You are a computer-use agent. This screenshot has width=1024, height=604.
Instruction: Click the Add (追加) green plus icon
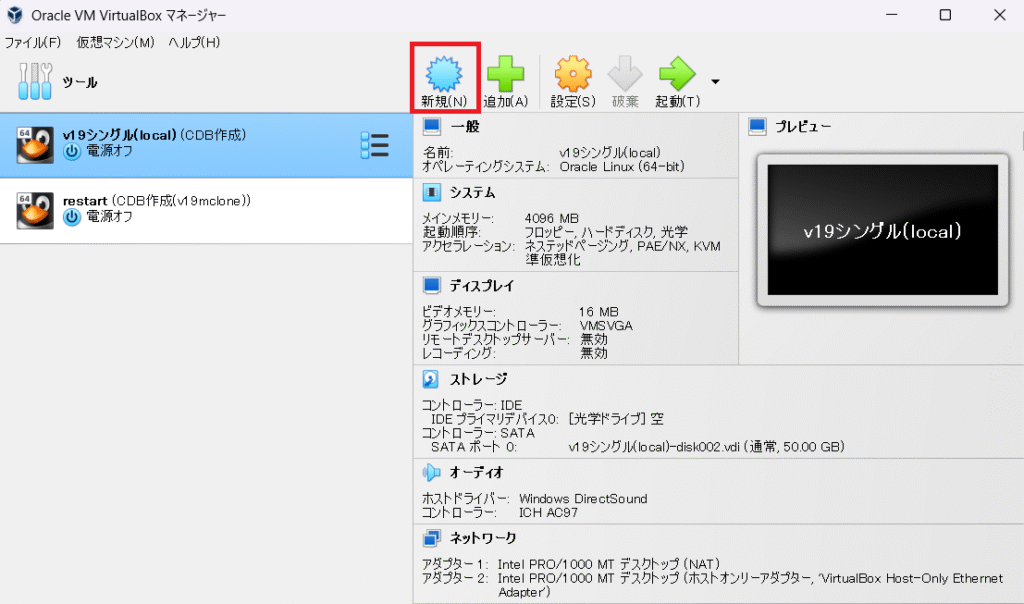pyautogui.click(x=505, y=74)
